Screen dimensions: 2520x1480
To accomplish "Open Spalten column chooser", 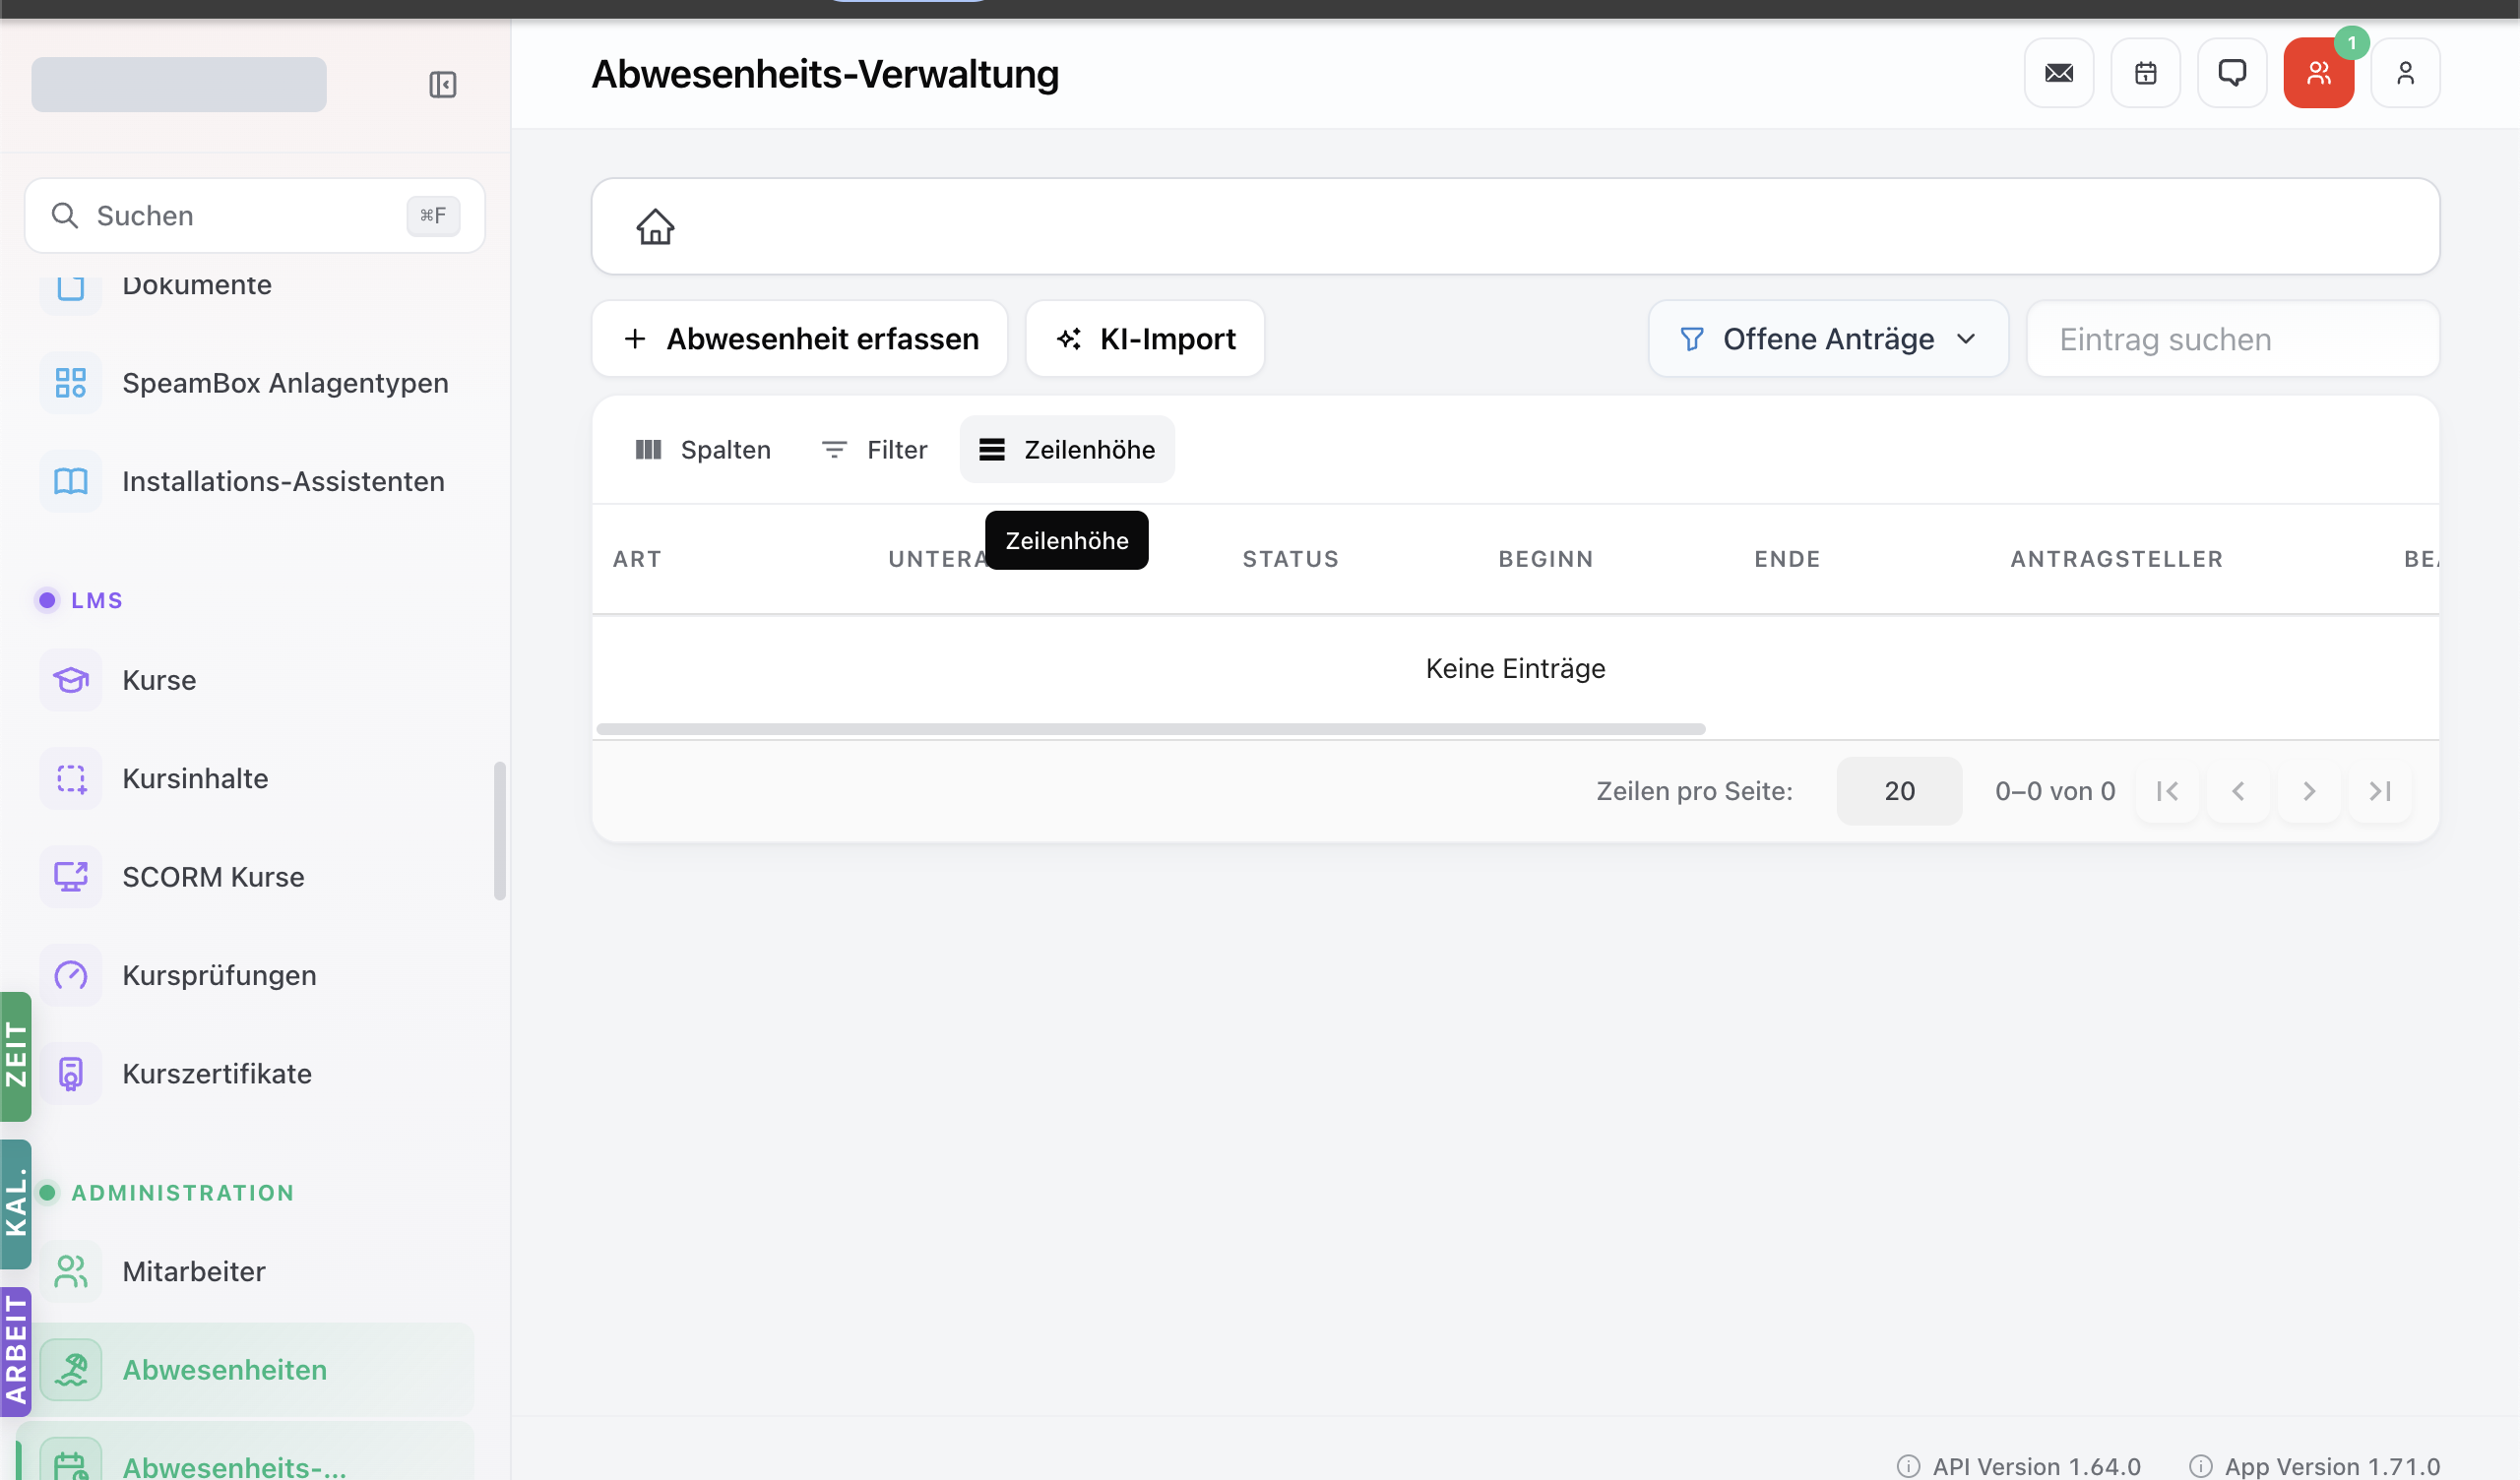I will (x=703, y=450).
